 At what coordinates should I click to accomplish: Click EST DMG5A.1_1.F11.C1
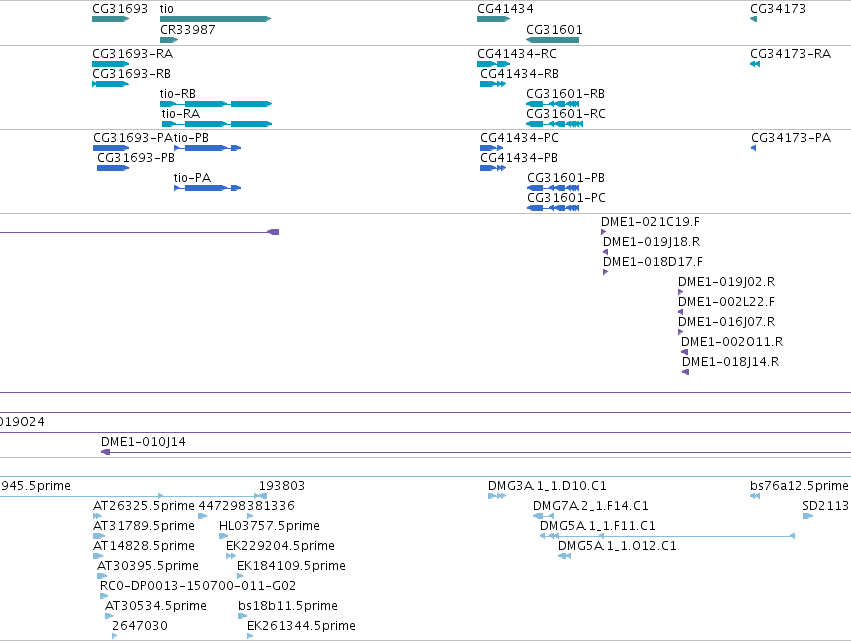coord(598,526)
